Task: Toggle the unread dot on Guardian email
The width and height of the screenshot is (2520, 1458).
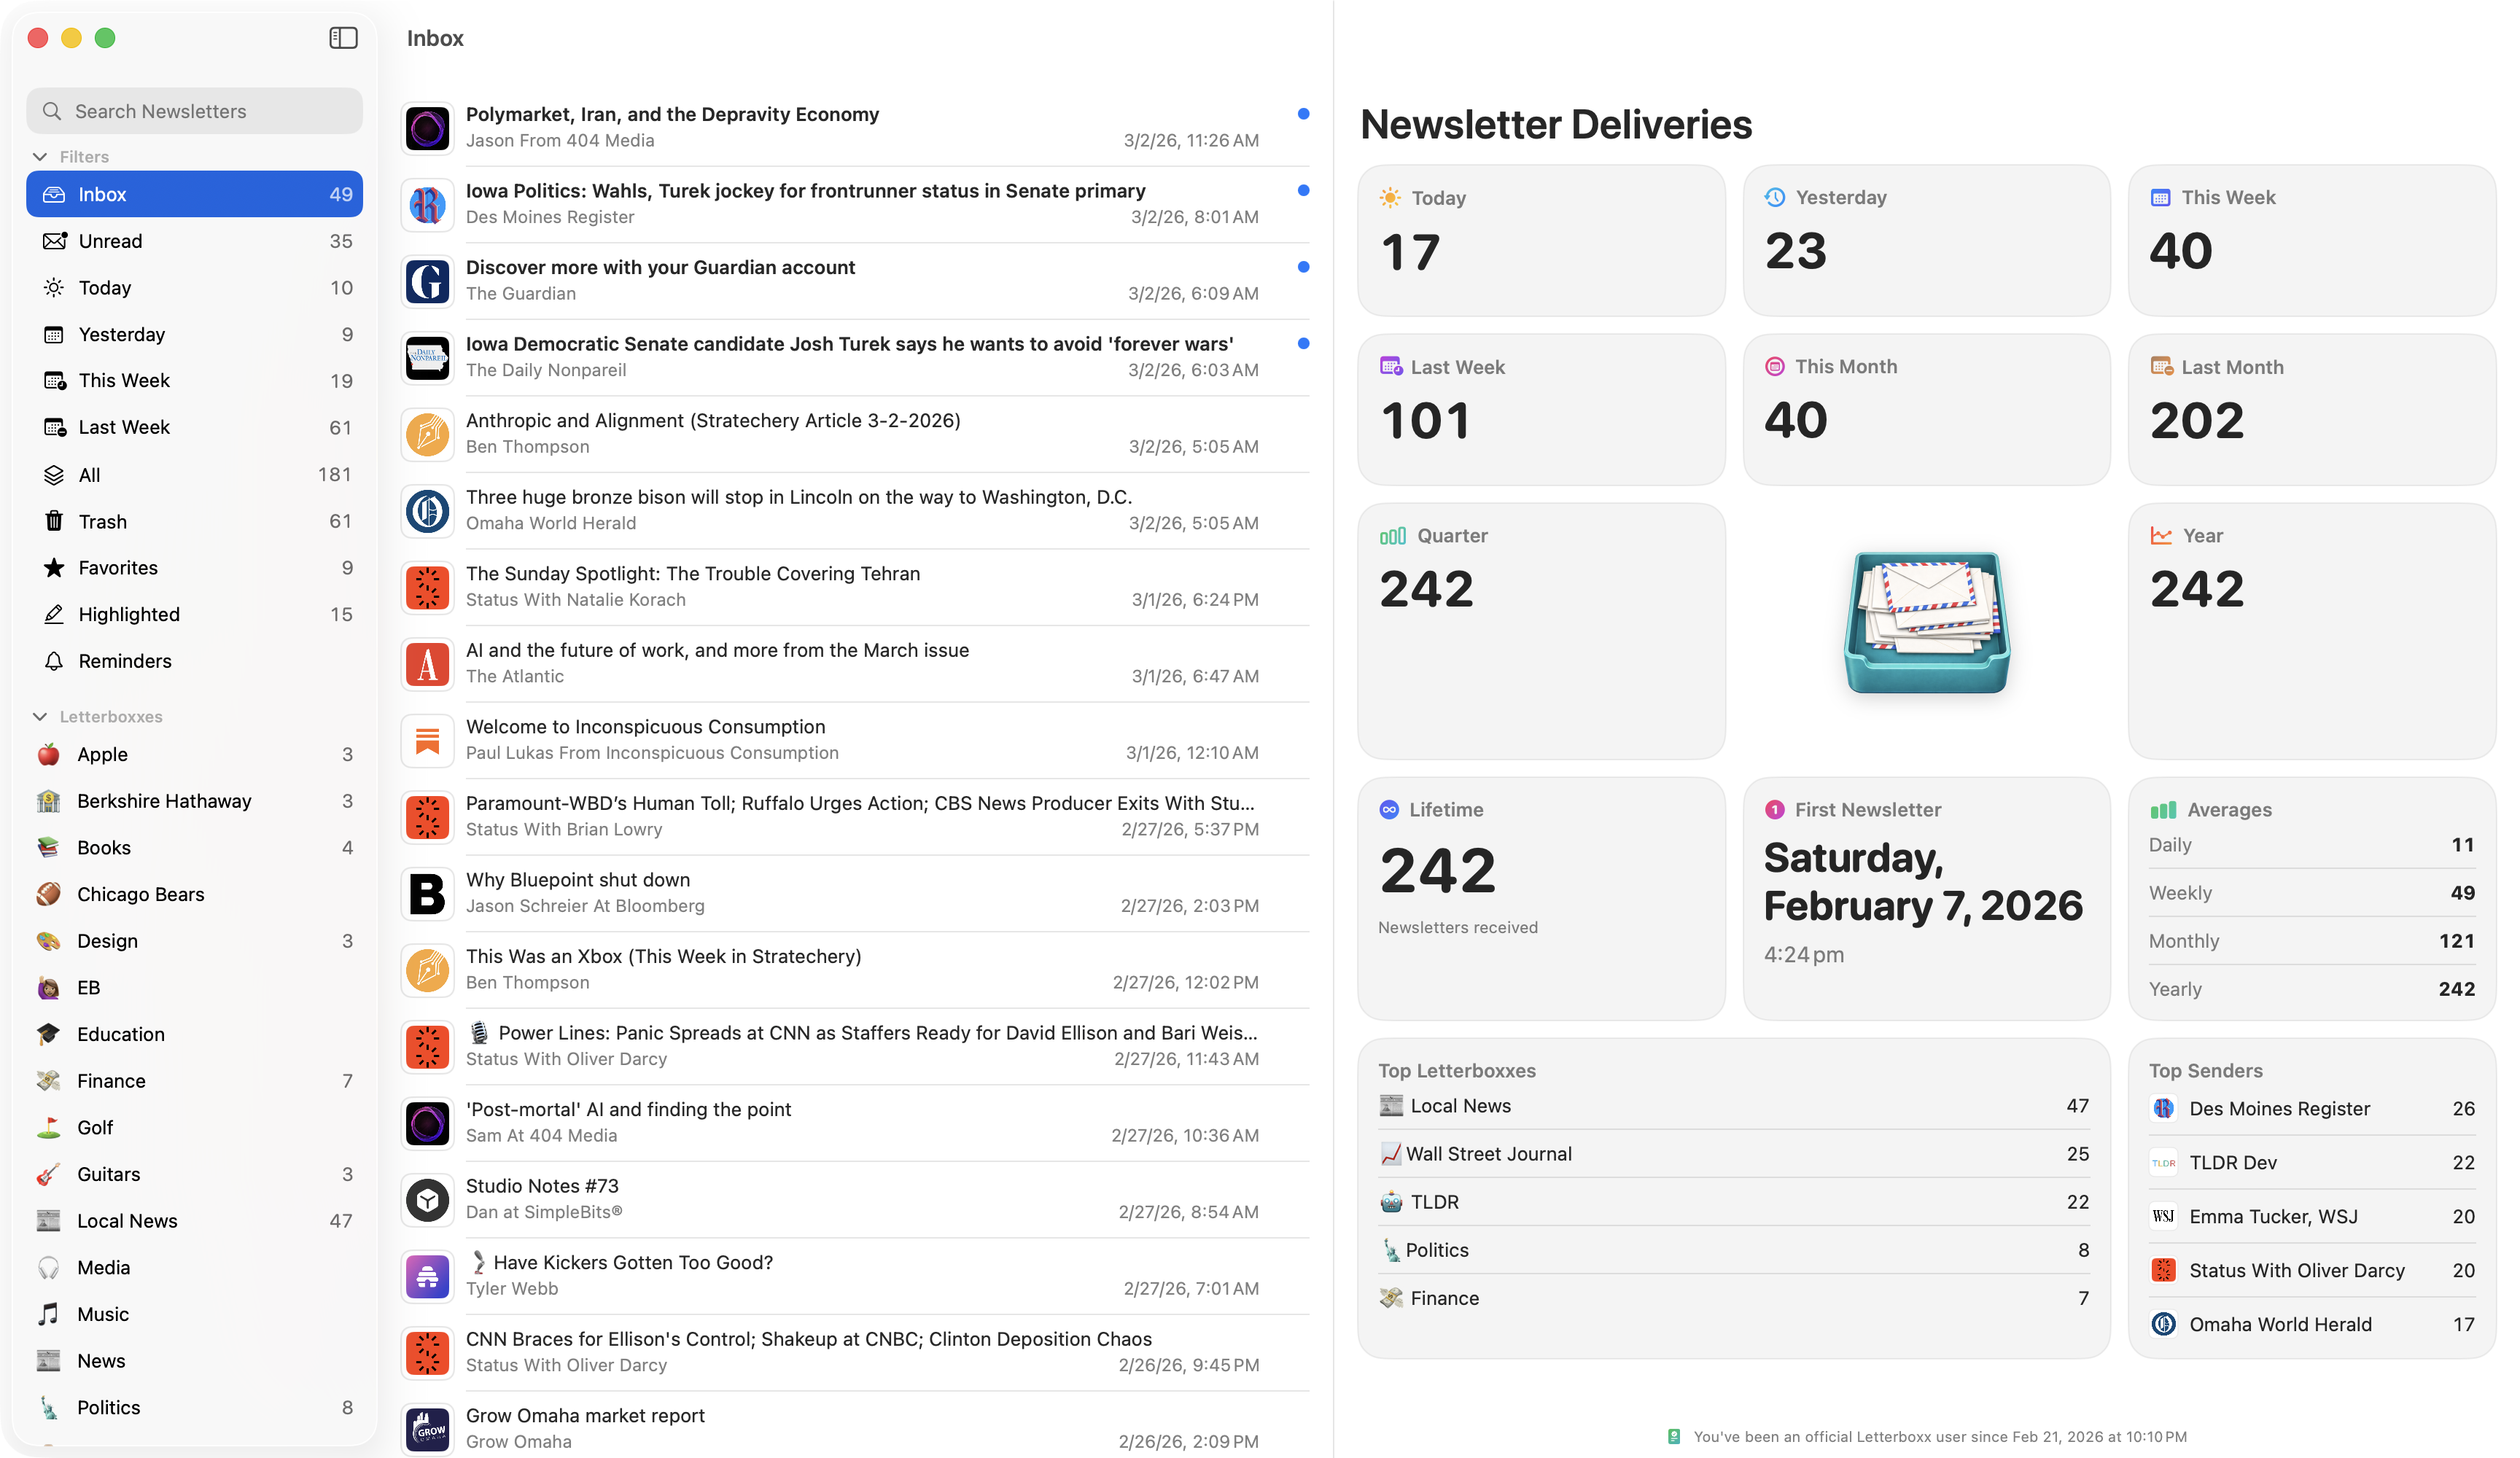Action: click(x=1303, y=267)
